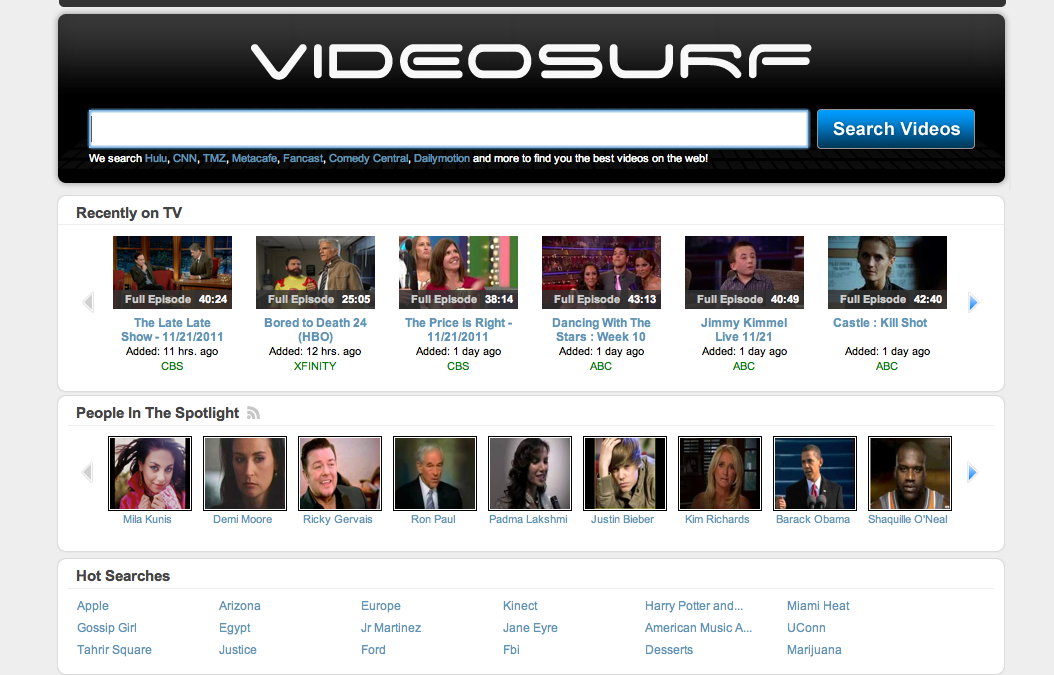Click the Mila Kunis name link
Viewport: 1054px width, 675px height.
point(147,520)
